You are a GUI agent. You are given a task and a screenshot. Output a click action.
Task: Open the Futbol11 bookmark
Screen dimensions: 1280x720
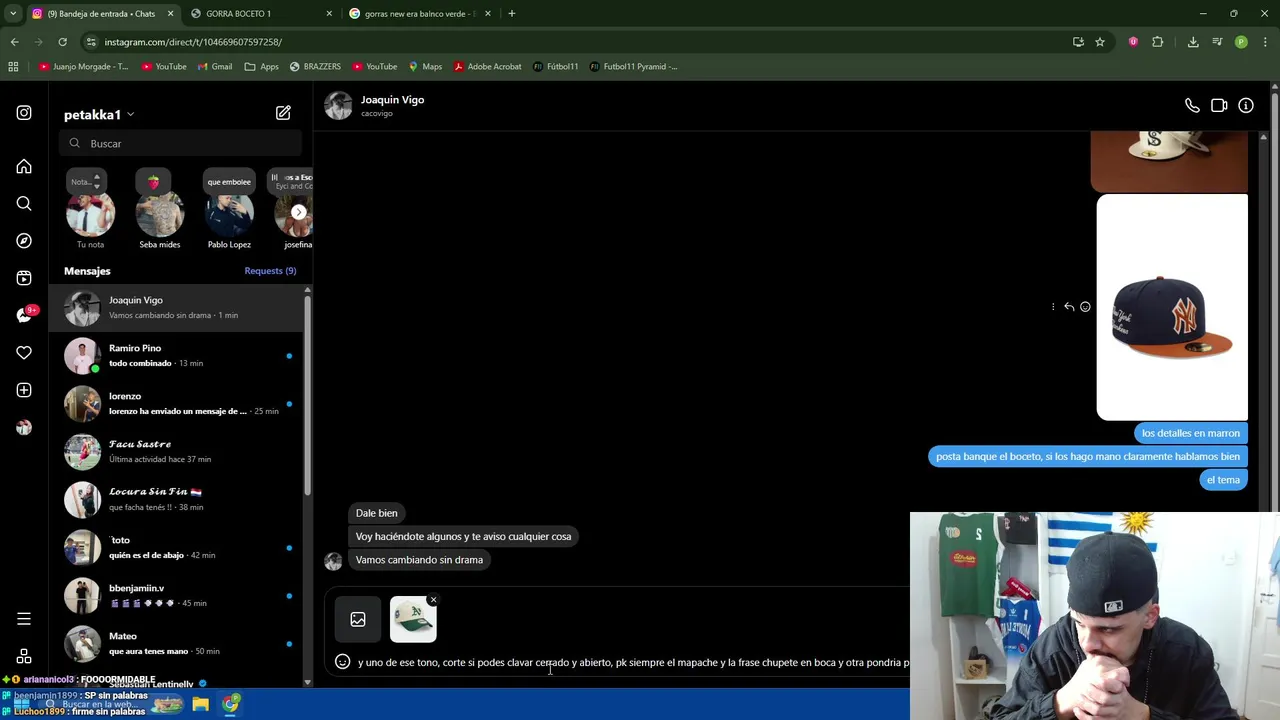pyautogui.click(x=555, y=66)
